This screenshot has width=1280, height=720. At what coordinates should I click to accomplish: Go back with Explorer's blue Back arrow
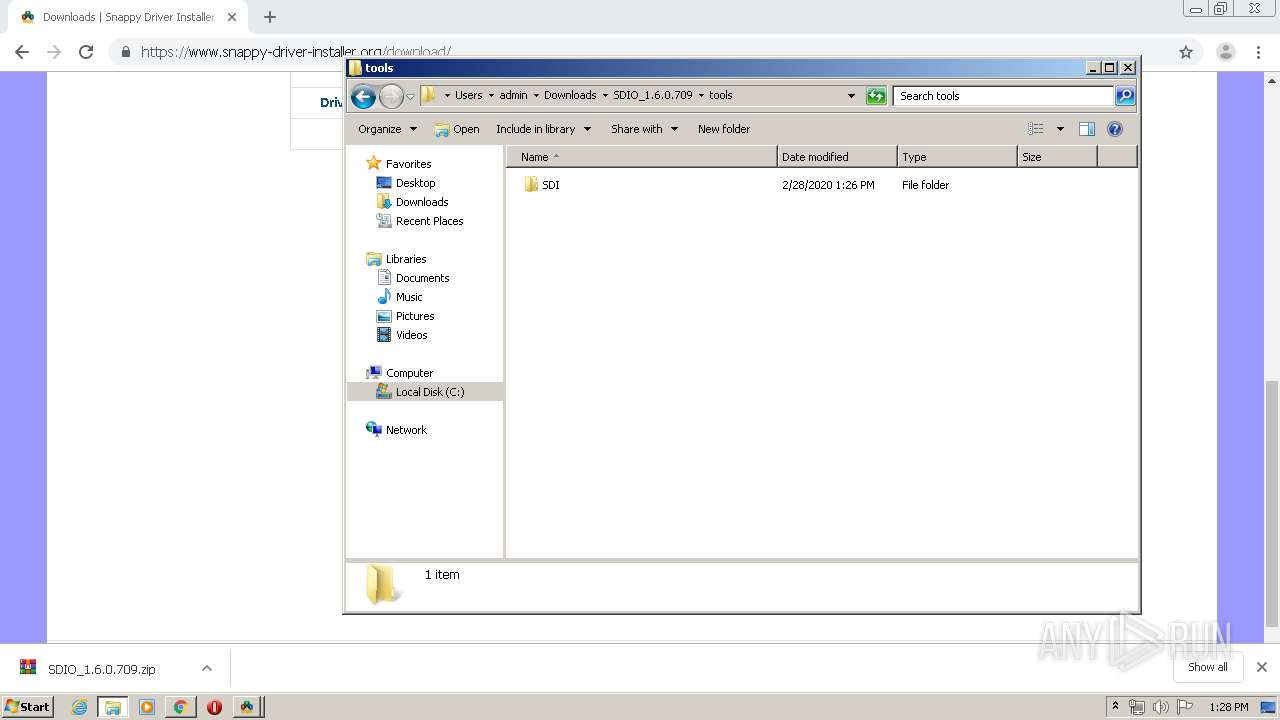(x=363, y=96)
